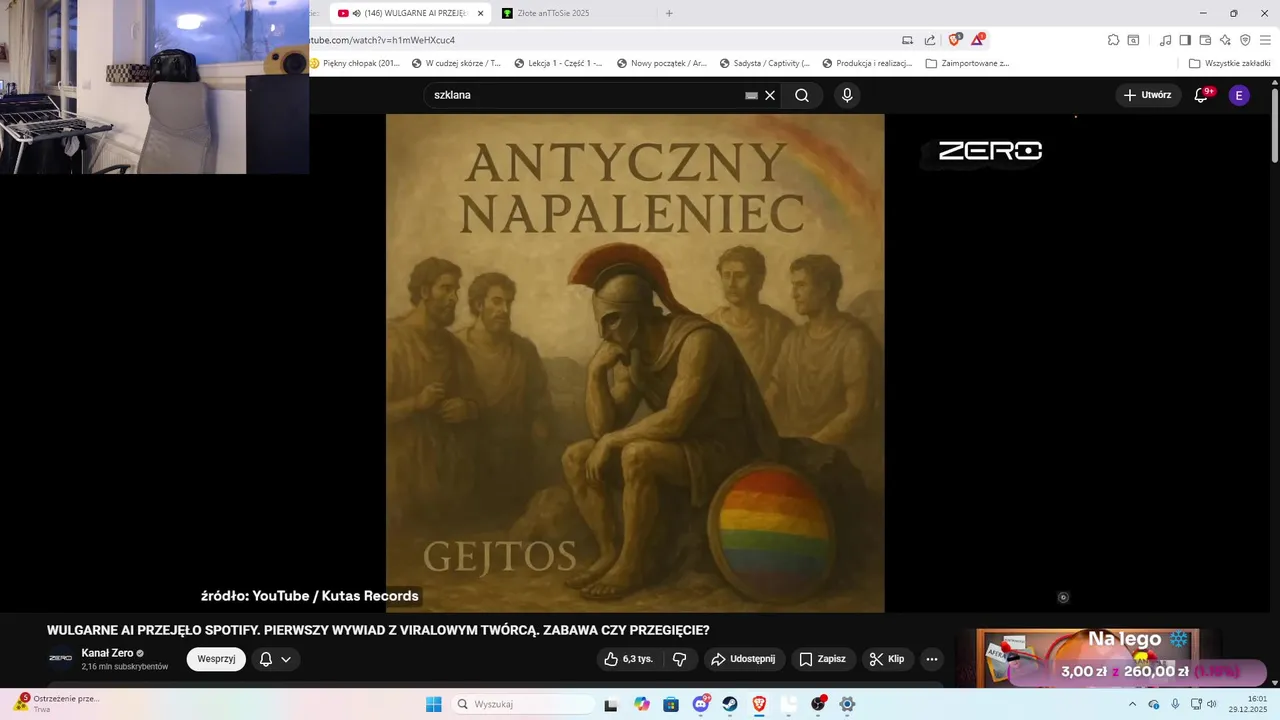1280x720 pixels.
Task: Open Copilot from the taskbar
Action: (641, 704)
